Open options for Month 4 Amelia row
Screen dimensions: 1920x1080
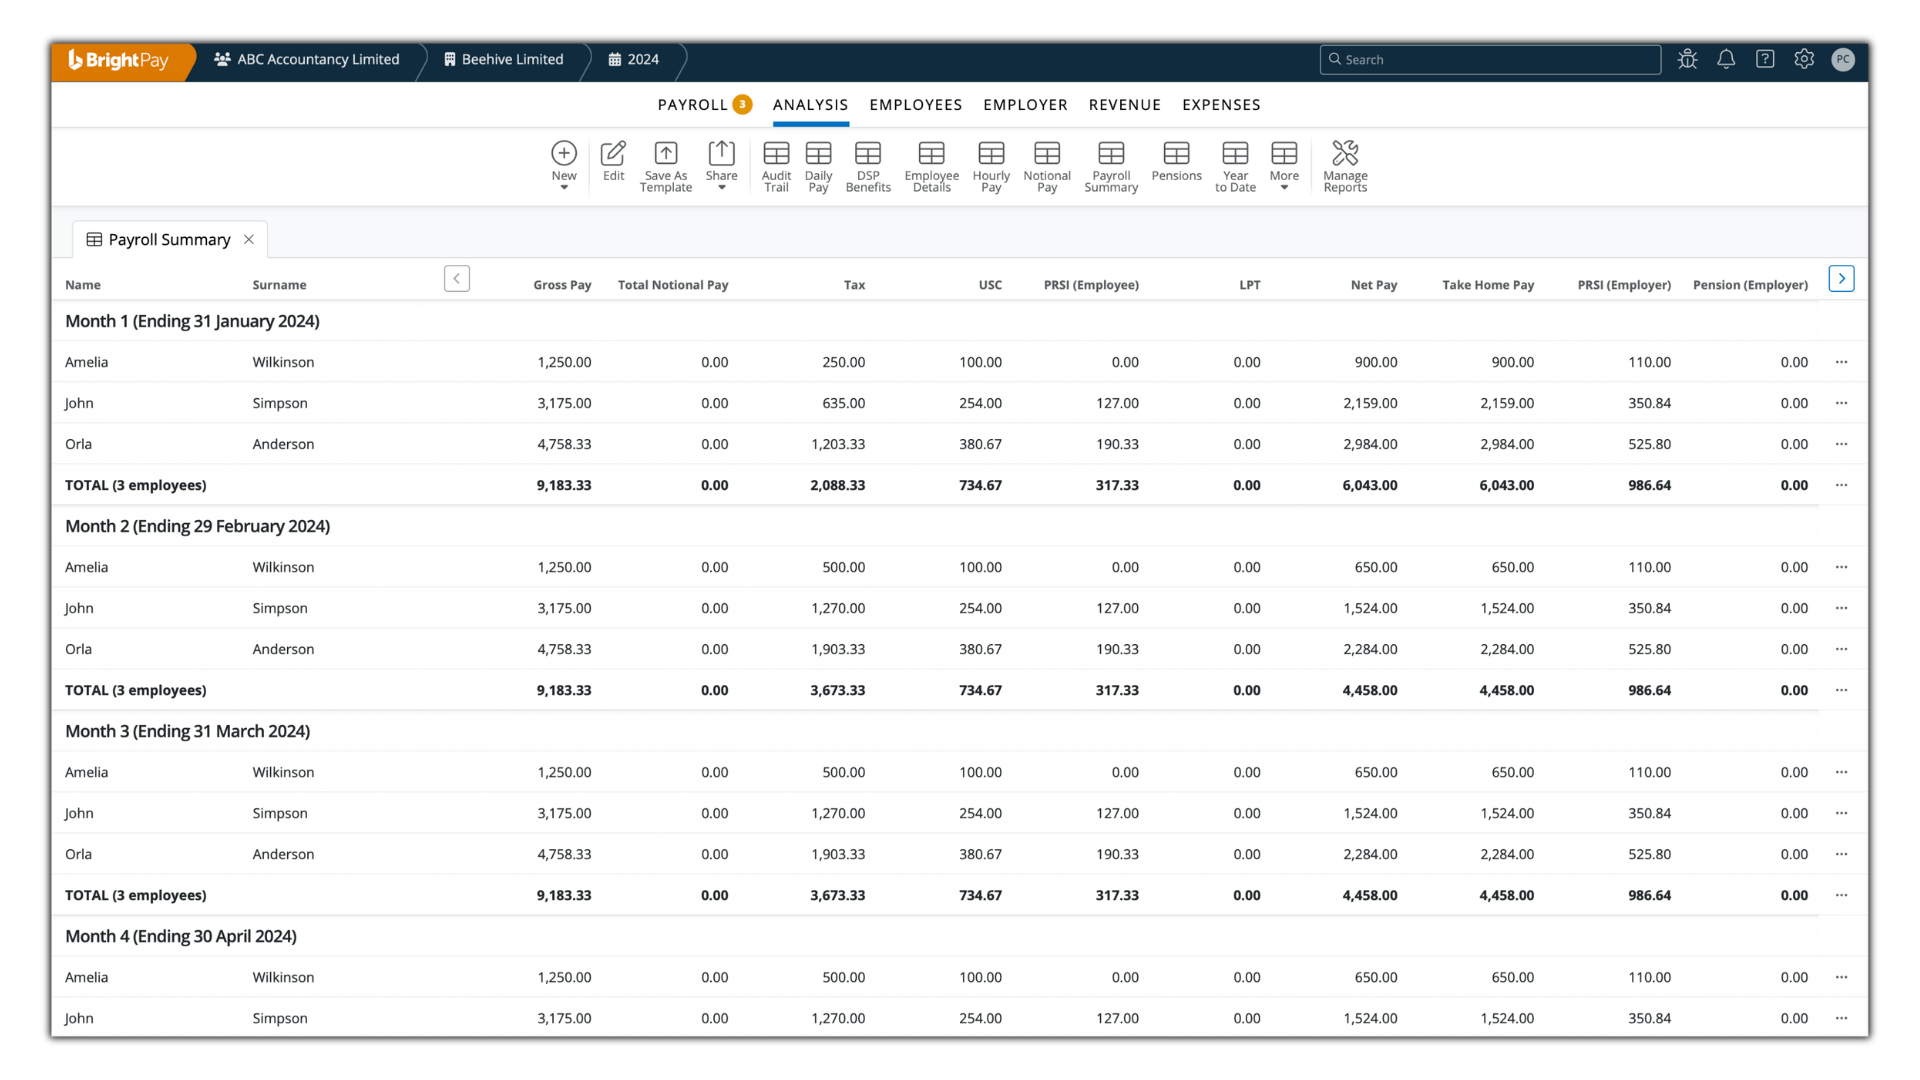tap(1841, 977)
